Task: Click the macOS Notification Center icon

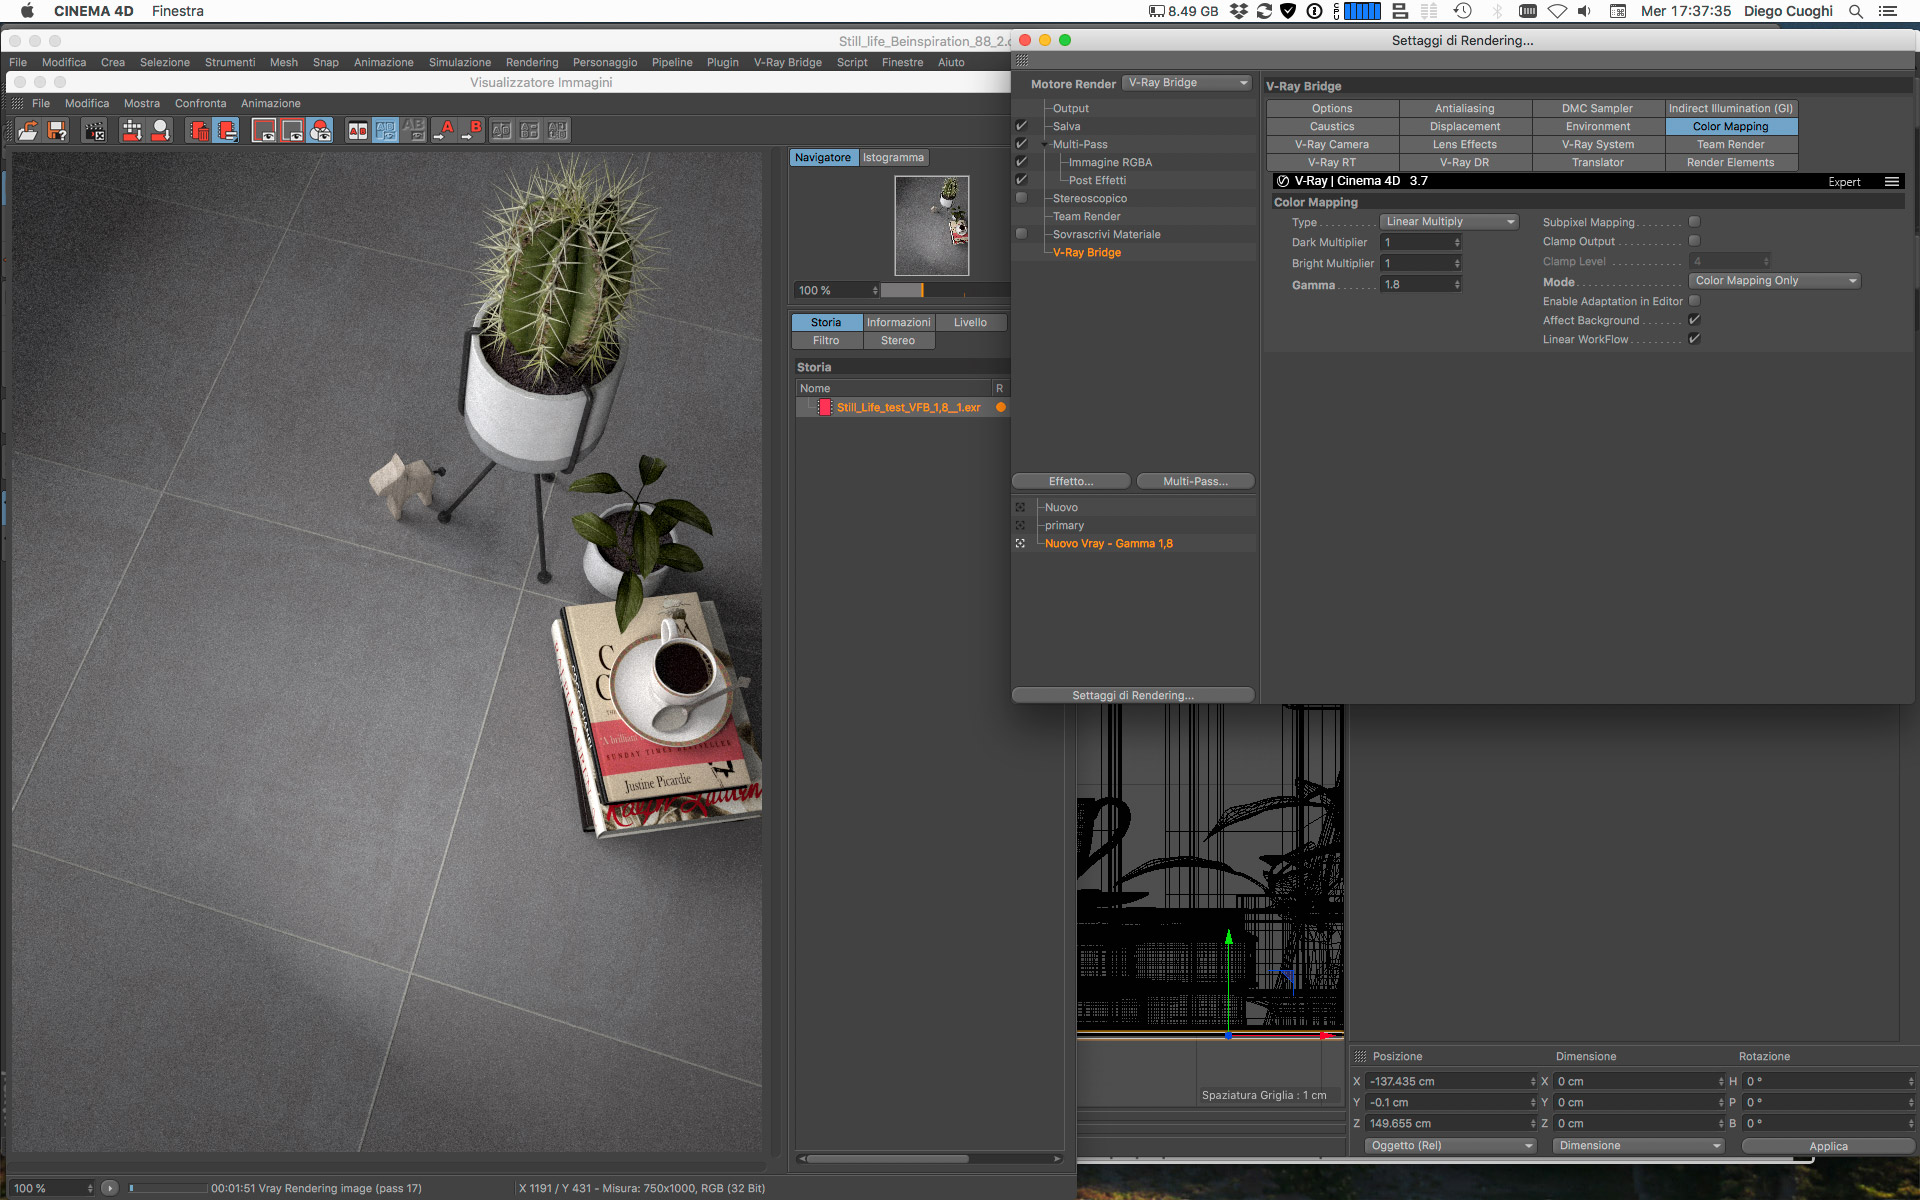Action: pos(1888,11)
